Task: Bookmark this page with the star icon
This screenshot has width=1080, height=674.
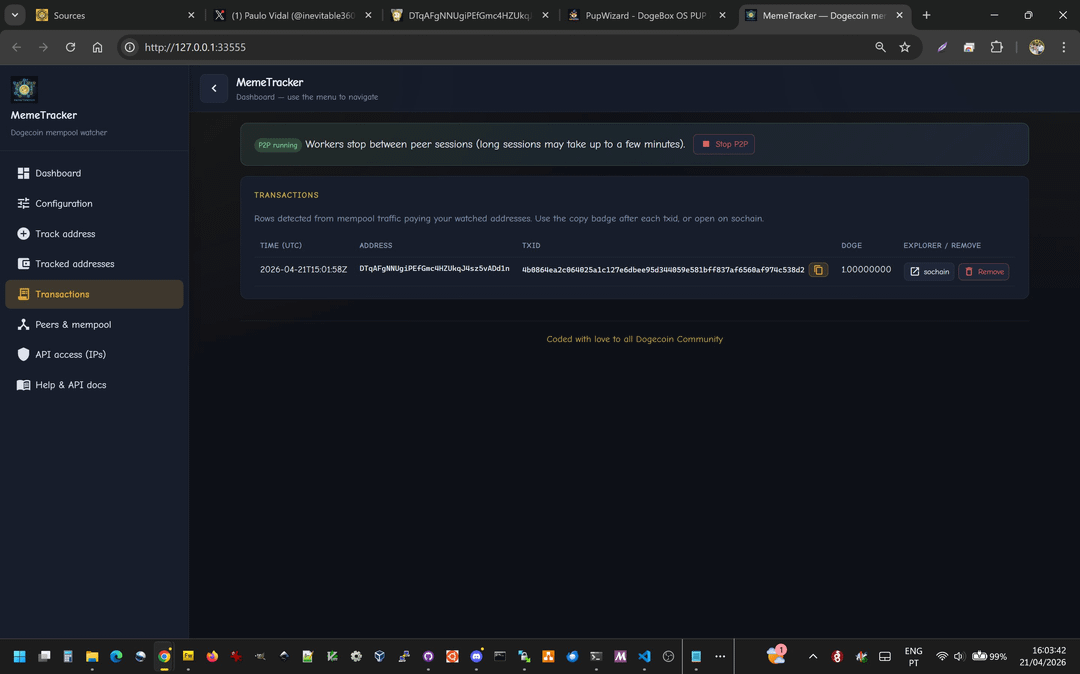Action: click(x=905, y=47)
